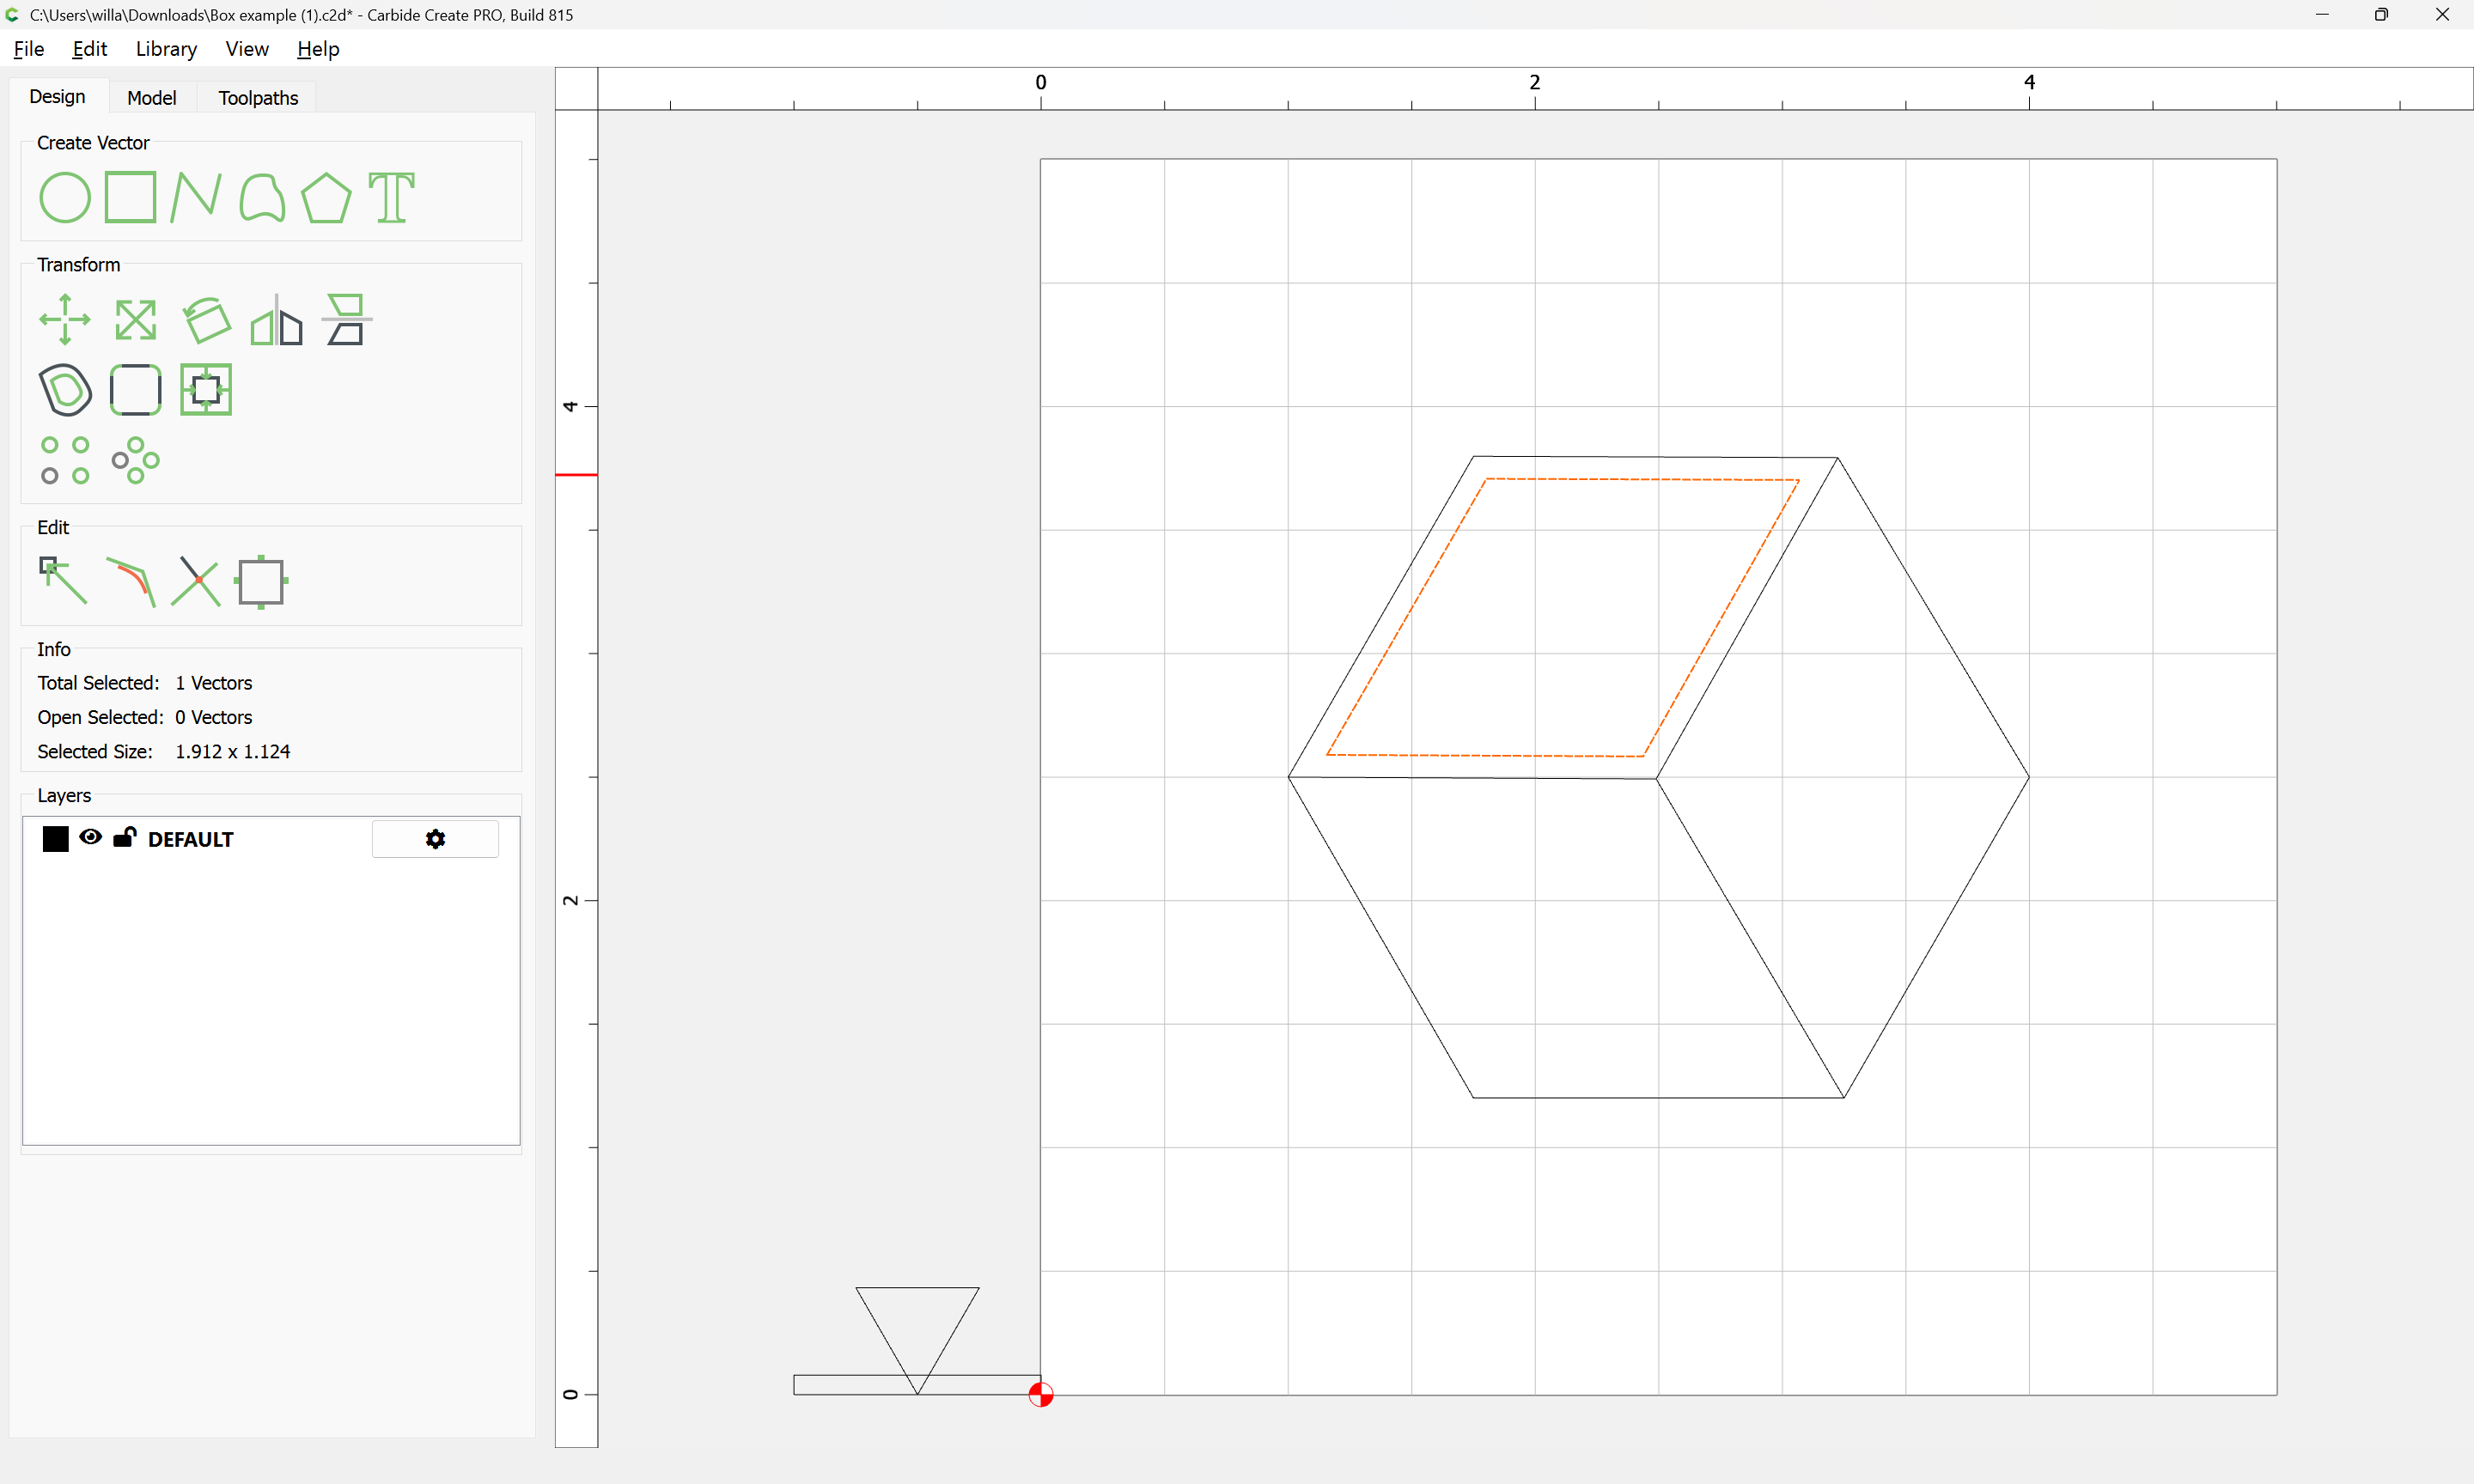This screenshot has height=1484, width=2474.
Task: Select the Polyline vector tool
Action: pyautogui.click(x=195, y=197)
